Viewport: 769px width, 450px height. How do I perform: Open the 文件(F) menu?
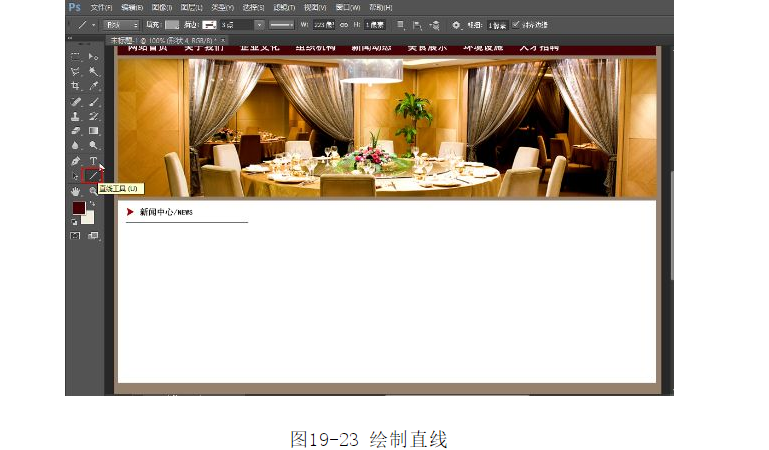[101, 7]
